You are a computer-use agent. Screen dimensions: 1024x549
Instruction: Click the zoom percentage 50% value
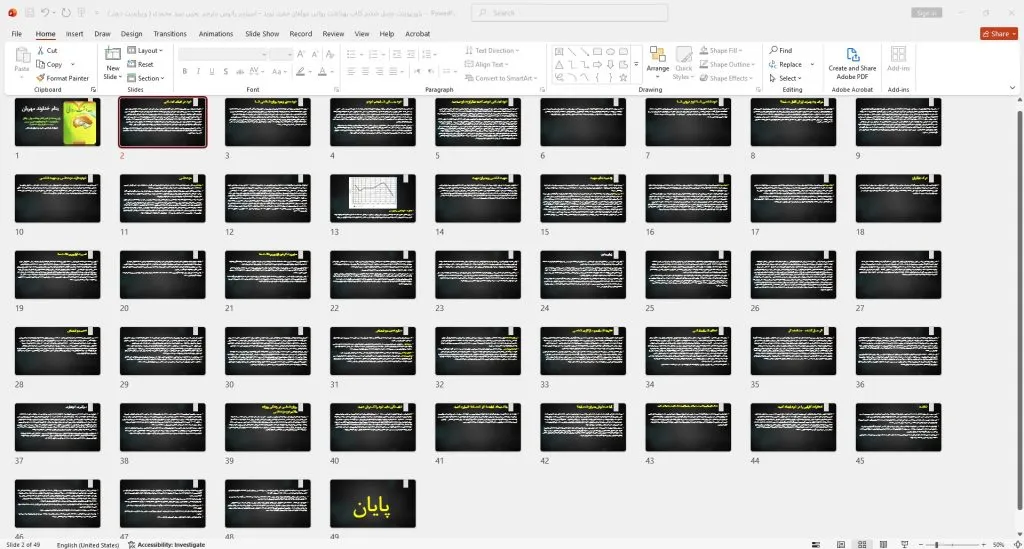click(999, 544)
